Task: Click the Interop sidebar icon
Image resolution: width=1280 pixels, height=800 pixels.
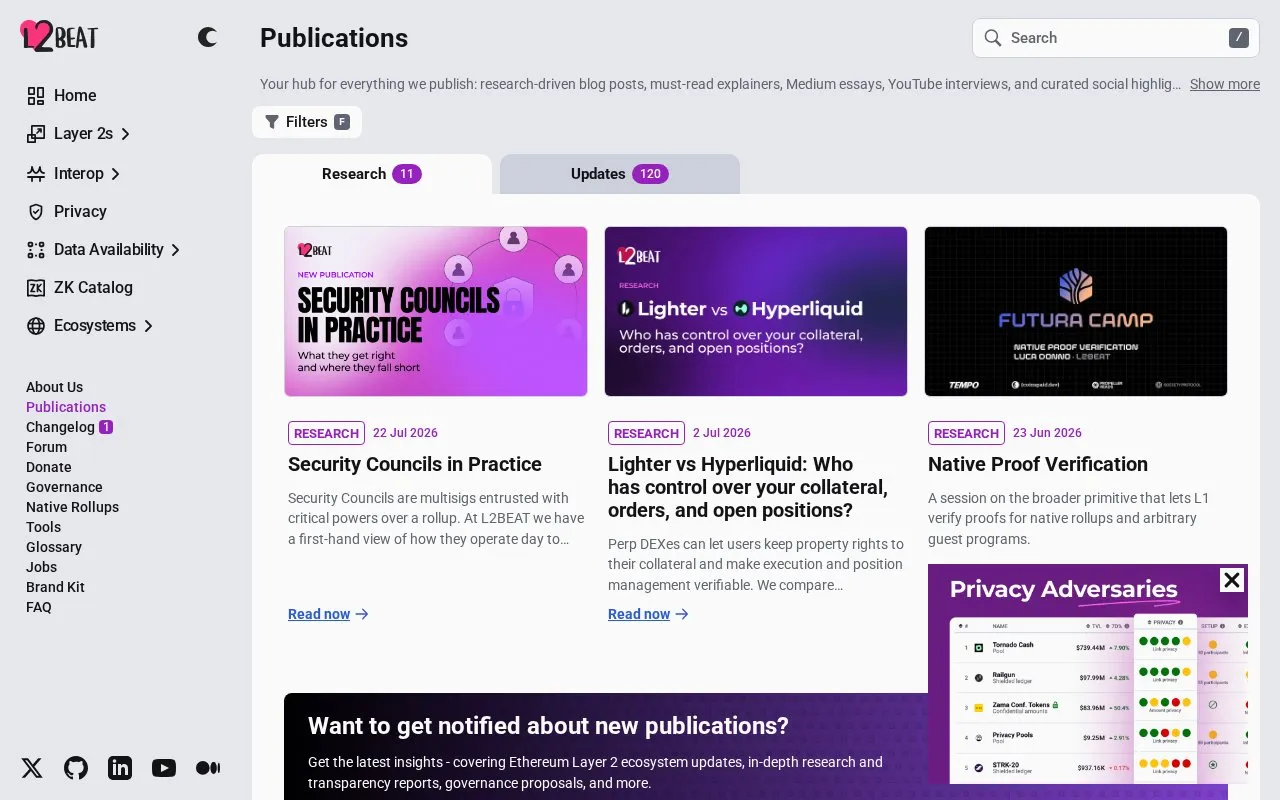Action: pos(36,174)
